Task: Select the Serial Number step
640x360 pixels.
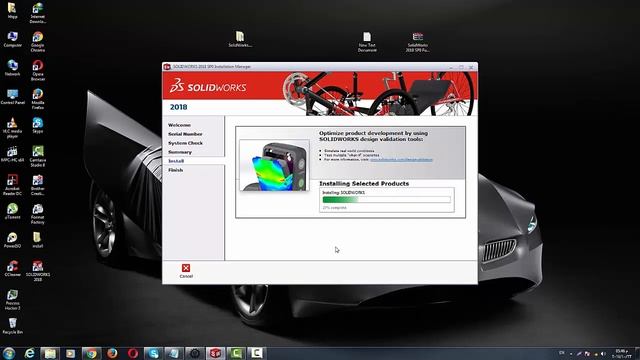Action: point(185,134)
